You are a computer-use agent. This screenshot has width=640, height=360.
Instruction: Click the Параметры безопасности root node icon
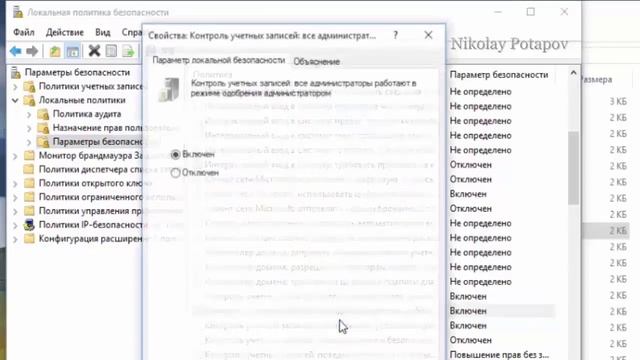coord(16,73)
